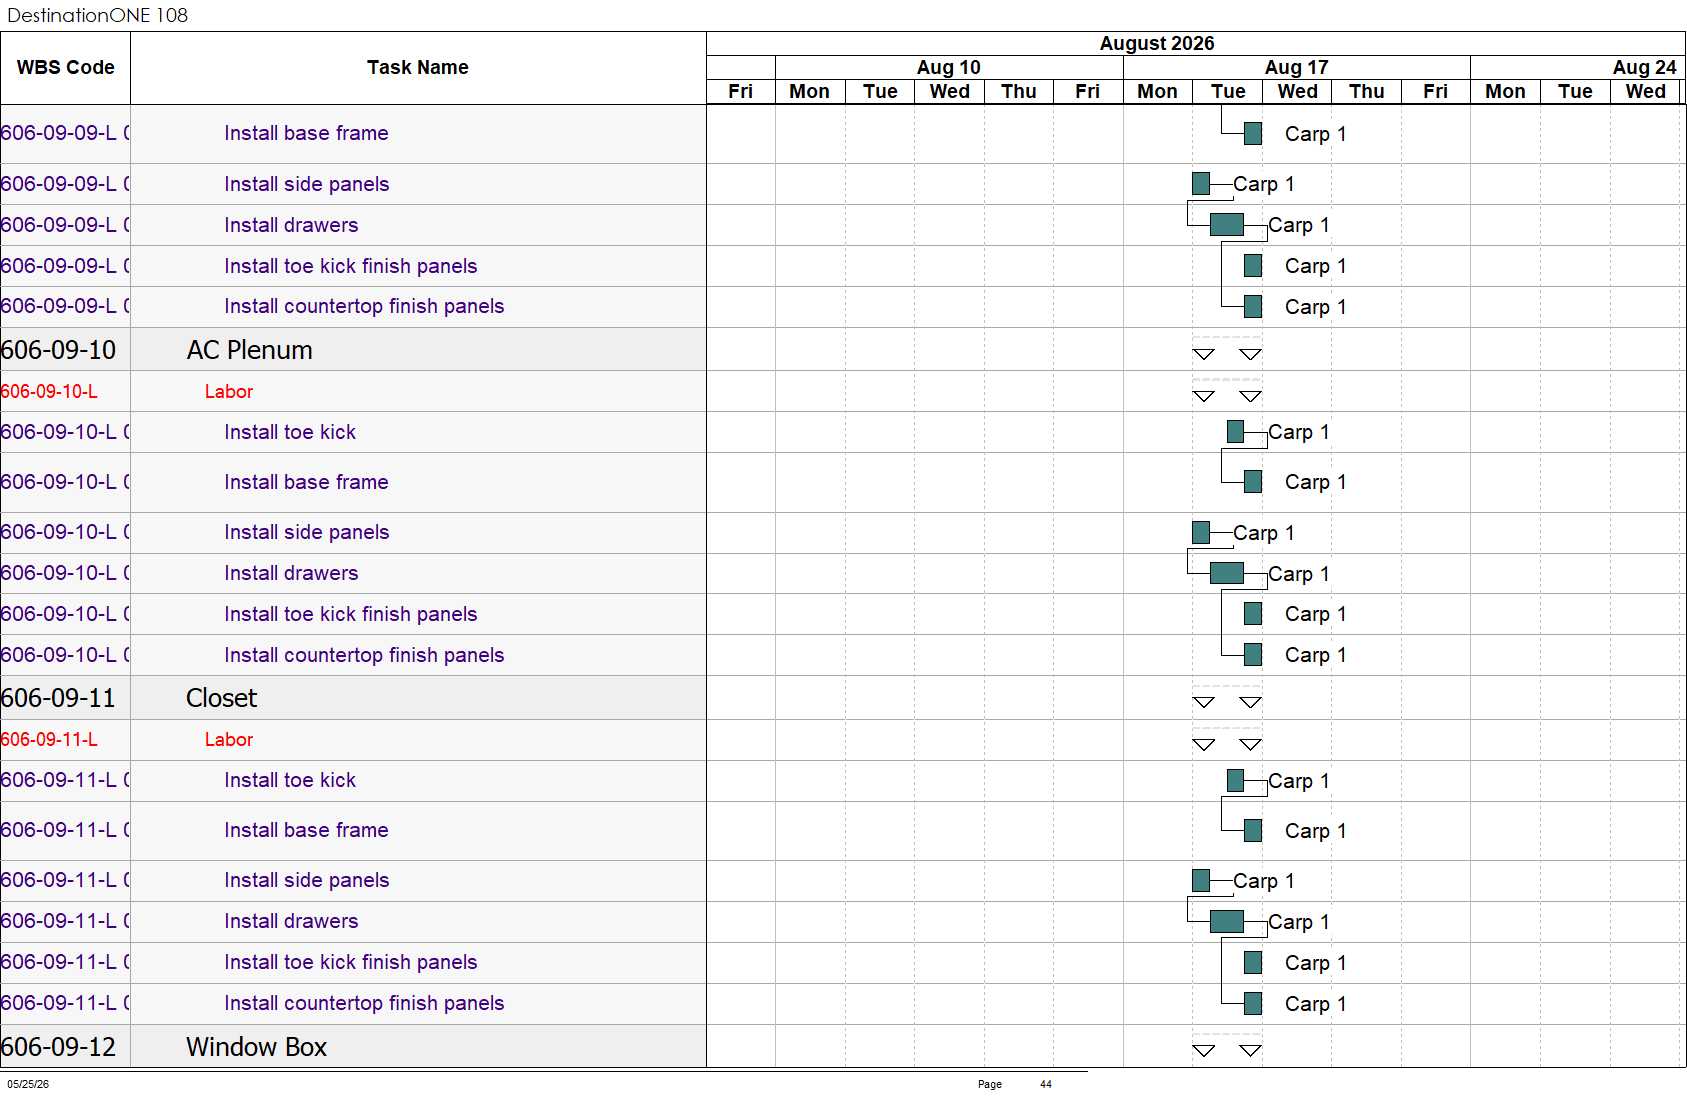Click the WBS Code column header

(x=65, y=68)
